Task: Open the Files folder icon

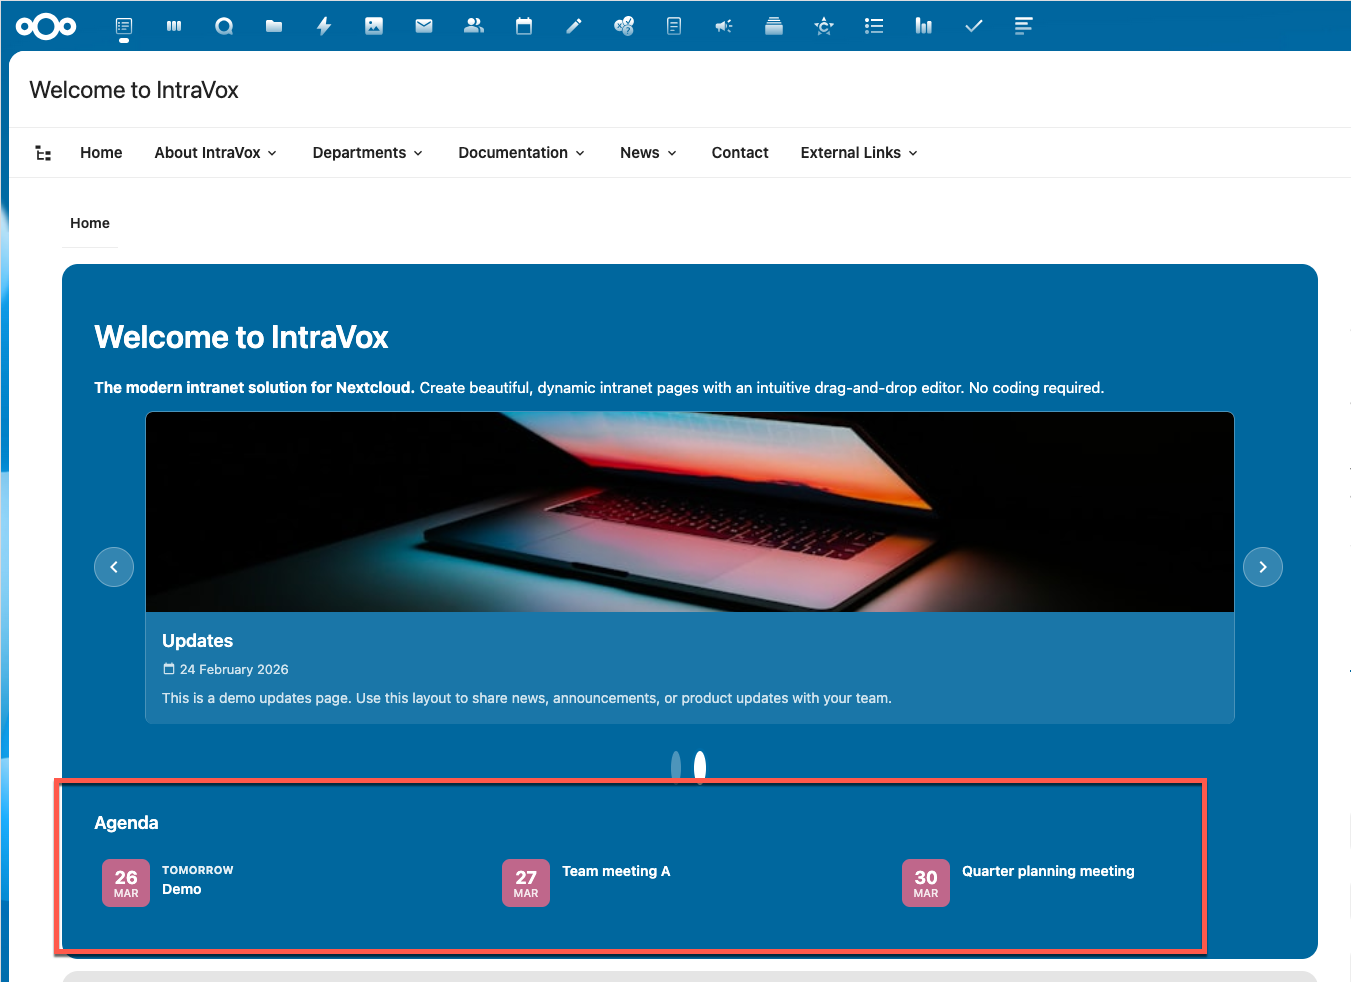Action: click(x=274, y=26)
